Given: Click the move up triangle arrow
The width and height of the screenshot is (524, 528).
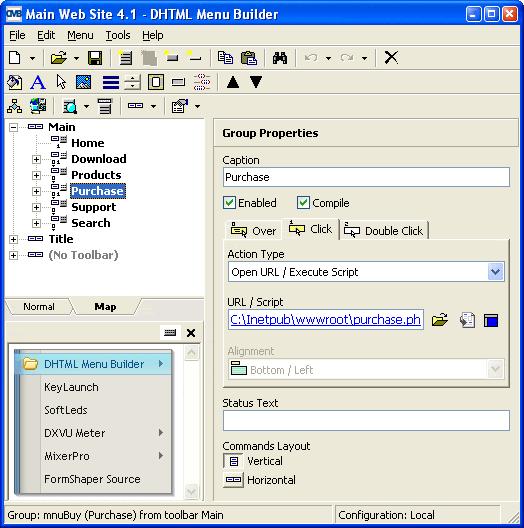Looking at the screenshot, I should tap(233, 82).
